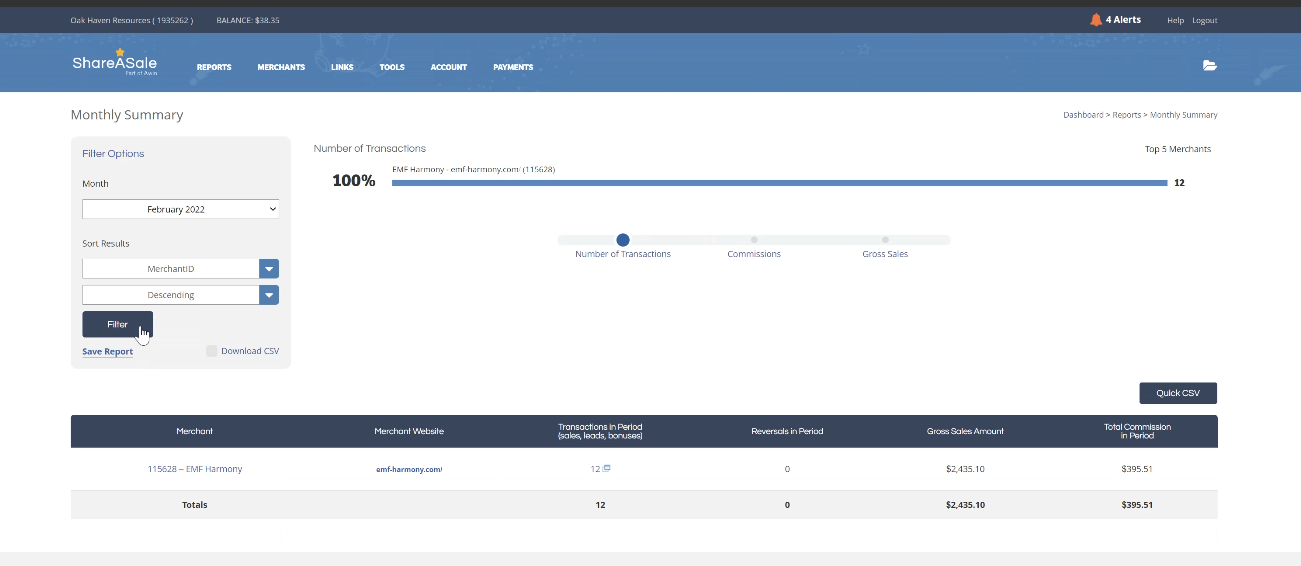Click the 12 transactions link in EMF row
The width and height of the screenshot is (1301, 566).
(595, 469)
